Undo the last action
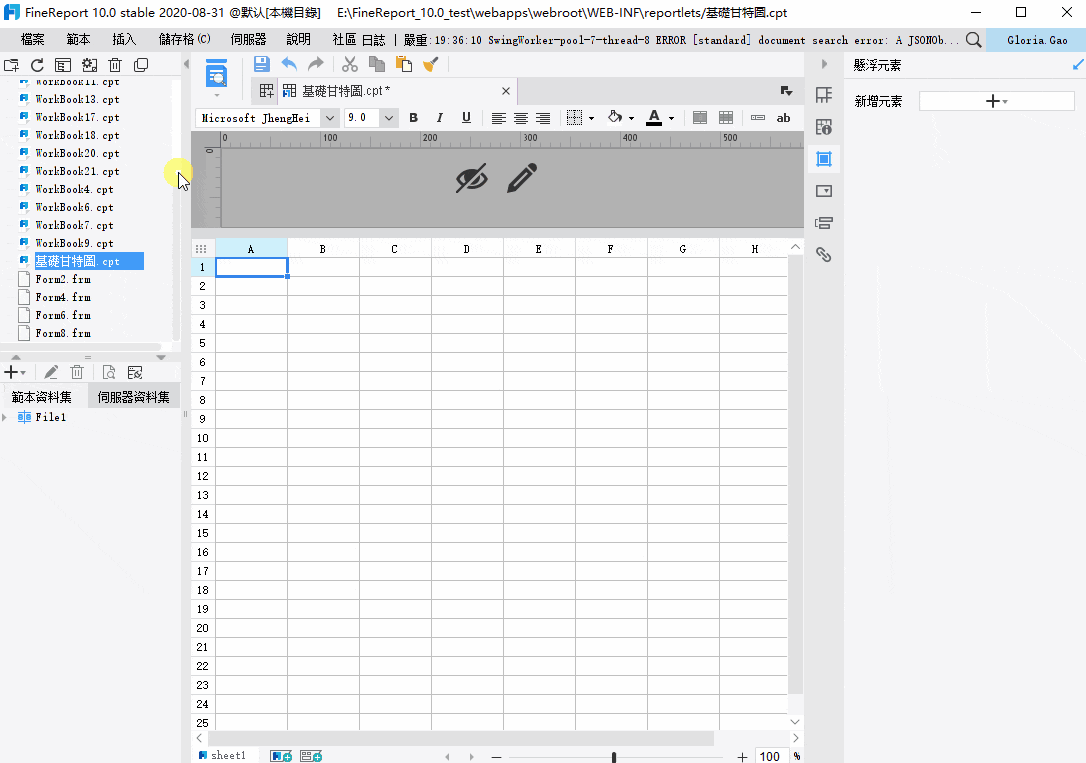1086x763 pixels. (x=289, y=64)
